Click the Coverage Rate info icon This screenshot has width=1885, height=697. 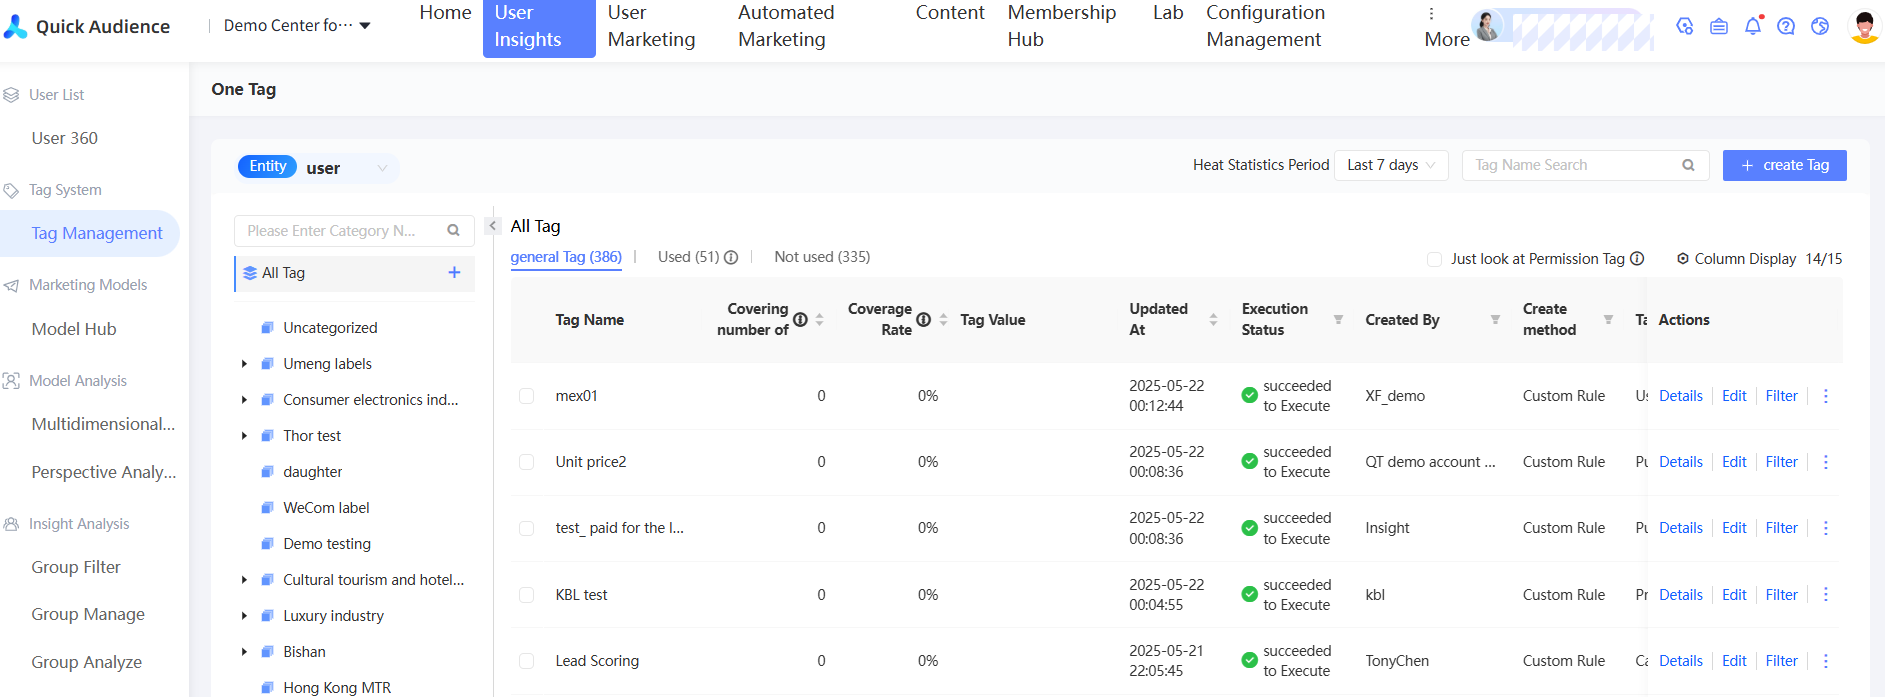(923, 320)
